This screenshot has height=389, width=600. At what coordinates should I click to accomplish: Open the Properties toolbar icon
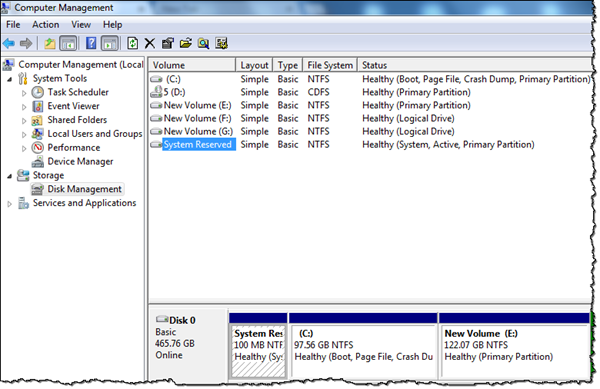pos(168,43)
